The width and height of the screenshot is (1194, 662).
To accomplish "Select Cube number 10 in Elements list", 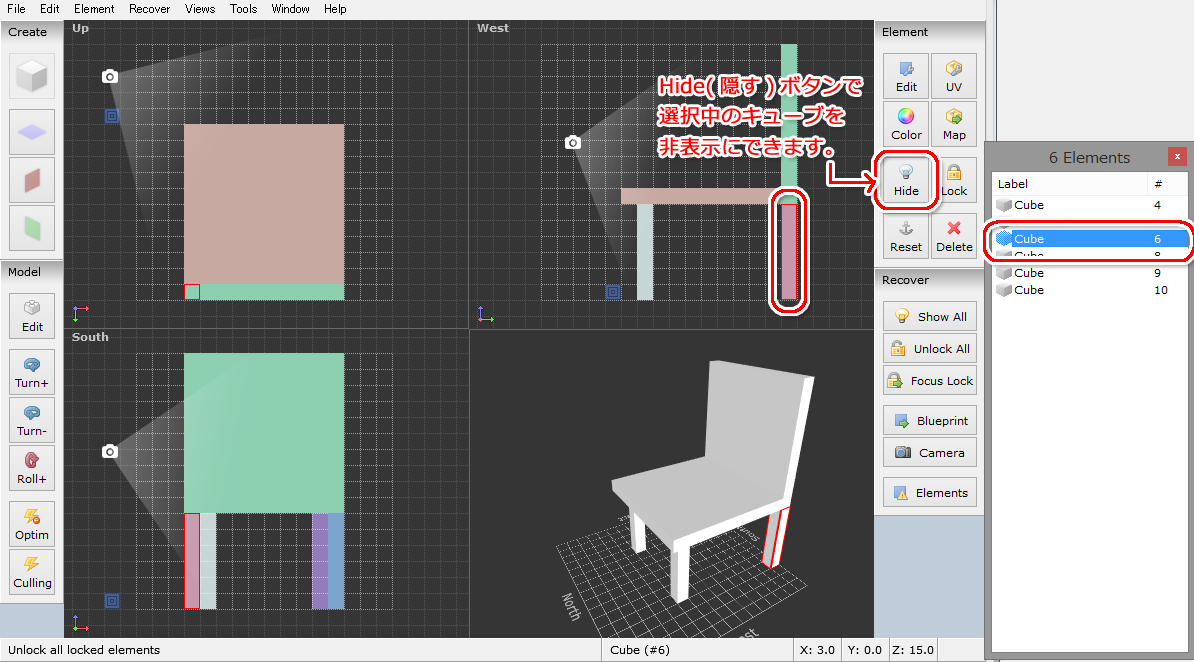I will pos(1089,290).
